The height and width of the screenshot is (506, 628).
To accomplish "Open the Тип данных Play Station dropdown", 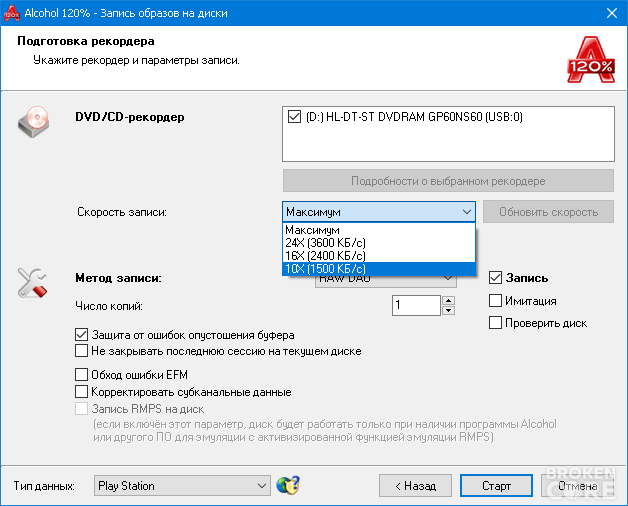I will click(x=182, y=486).
